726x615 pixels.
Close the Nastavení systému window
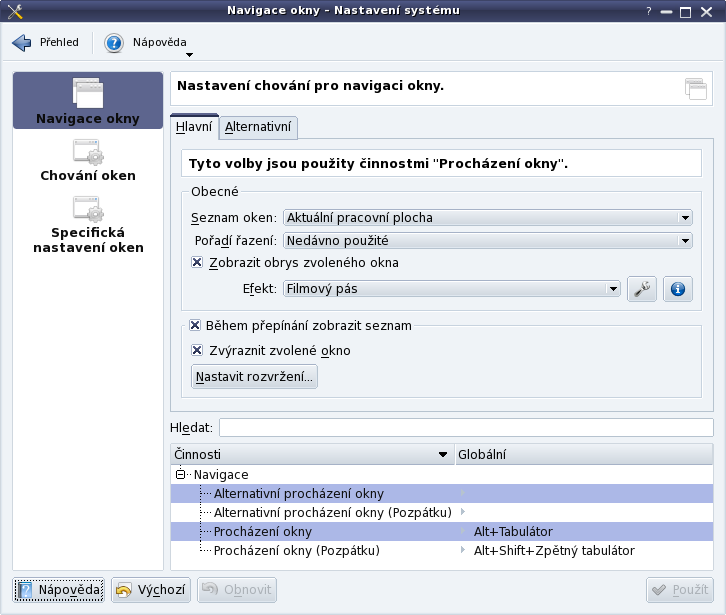tap(707, 12)
